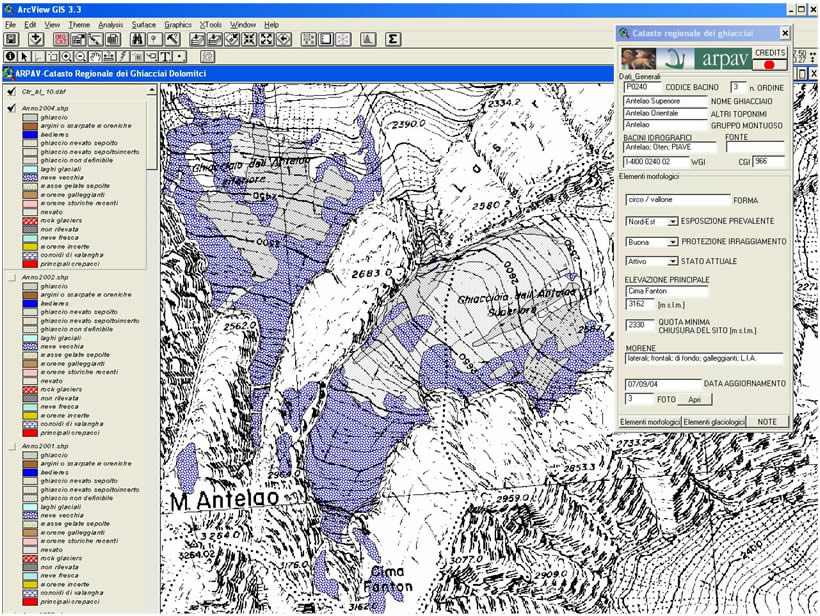Click the Sigma summarize icon
Screen dimensions: 820x616
[x=393, y=39]
